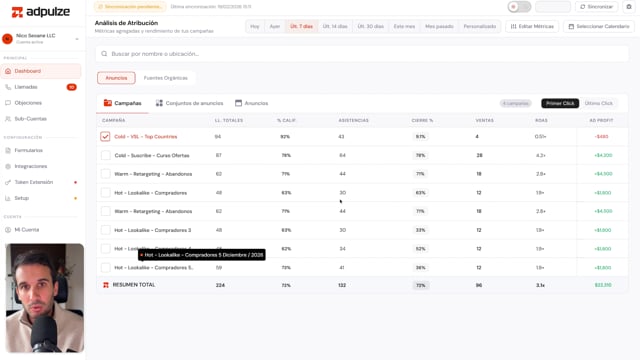Click the red dot beside Token Extensión
This screenshot has height=360, width=640.
coord(76,182)
